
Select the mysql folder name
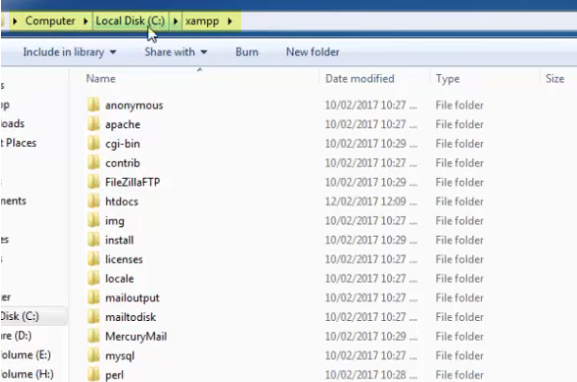120,356
